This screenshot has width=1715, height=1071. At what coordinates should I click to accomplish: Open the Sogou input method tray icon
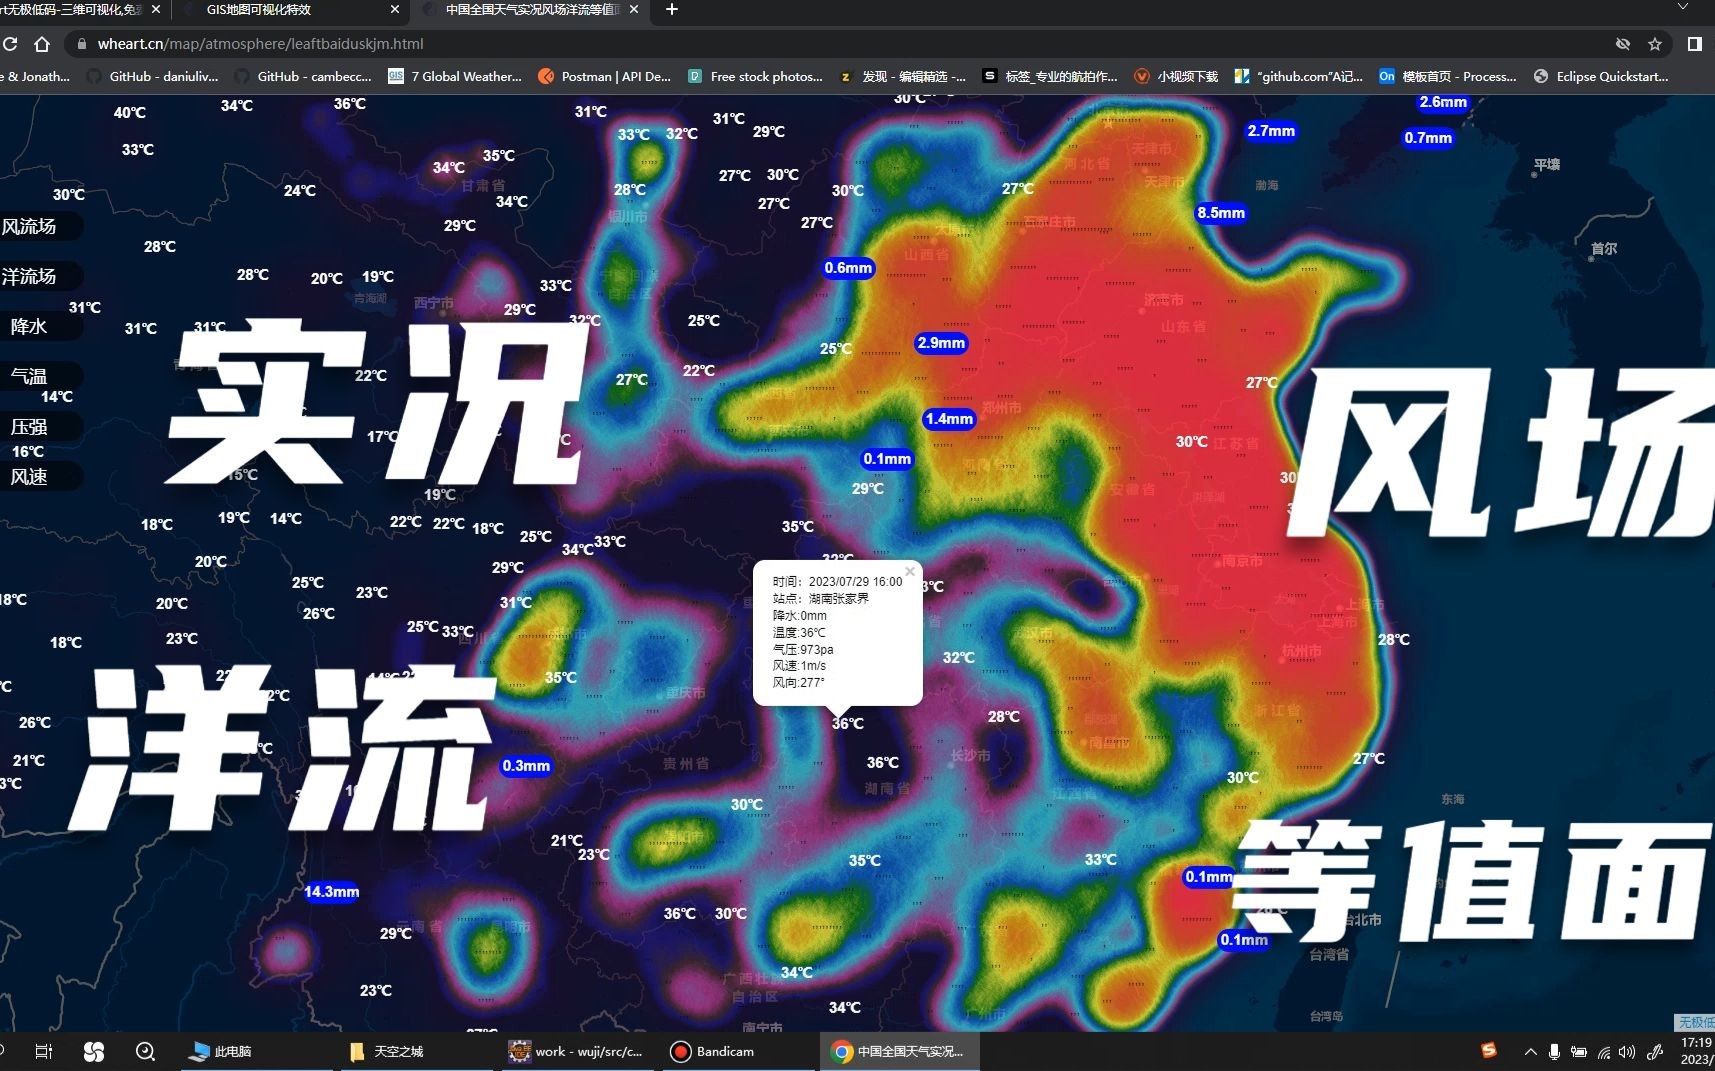pyautogui.click(x=1489, y=1050)
